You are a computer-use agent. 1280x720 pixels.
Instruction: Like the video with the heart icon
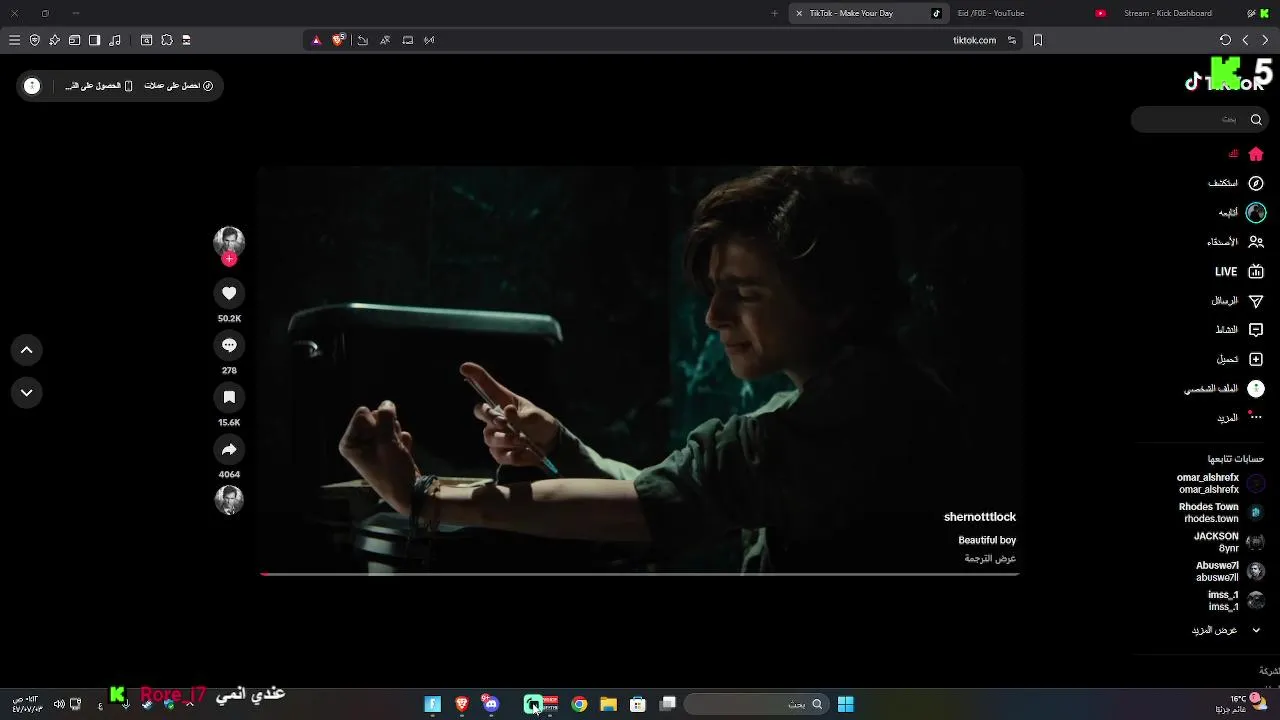[x=229, y=293]
